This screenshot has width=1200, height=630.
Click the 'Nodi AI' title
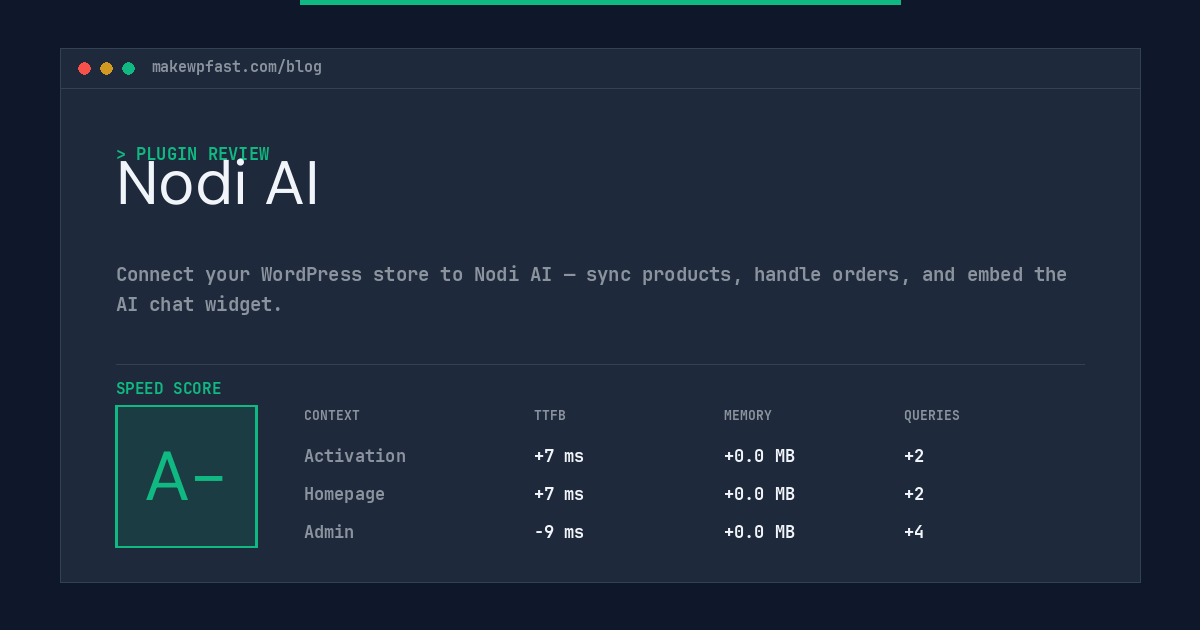(x=218, y=184)
